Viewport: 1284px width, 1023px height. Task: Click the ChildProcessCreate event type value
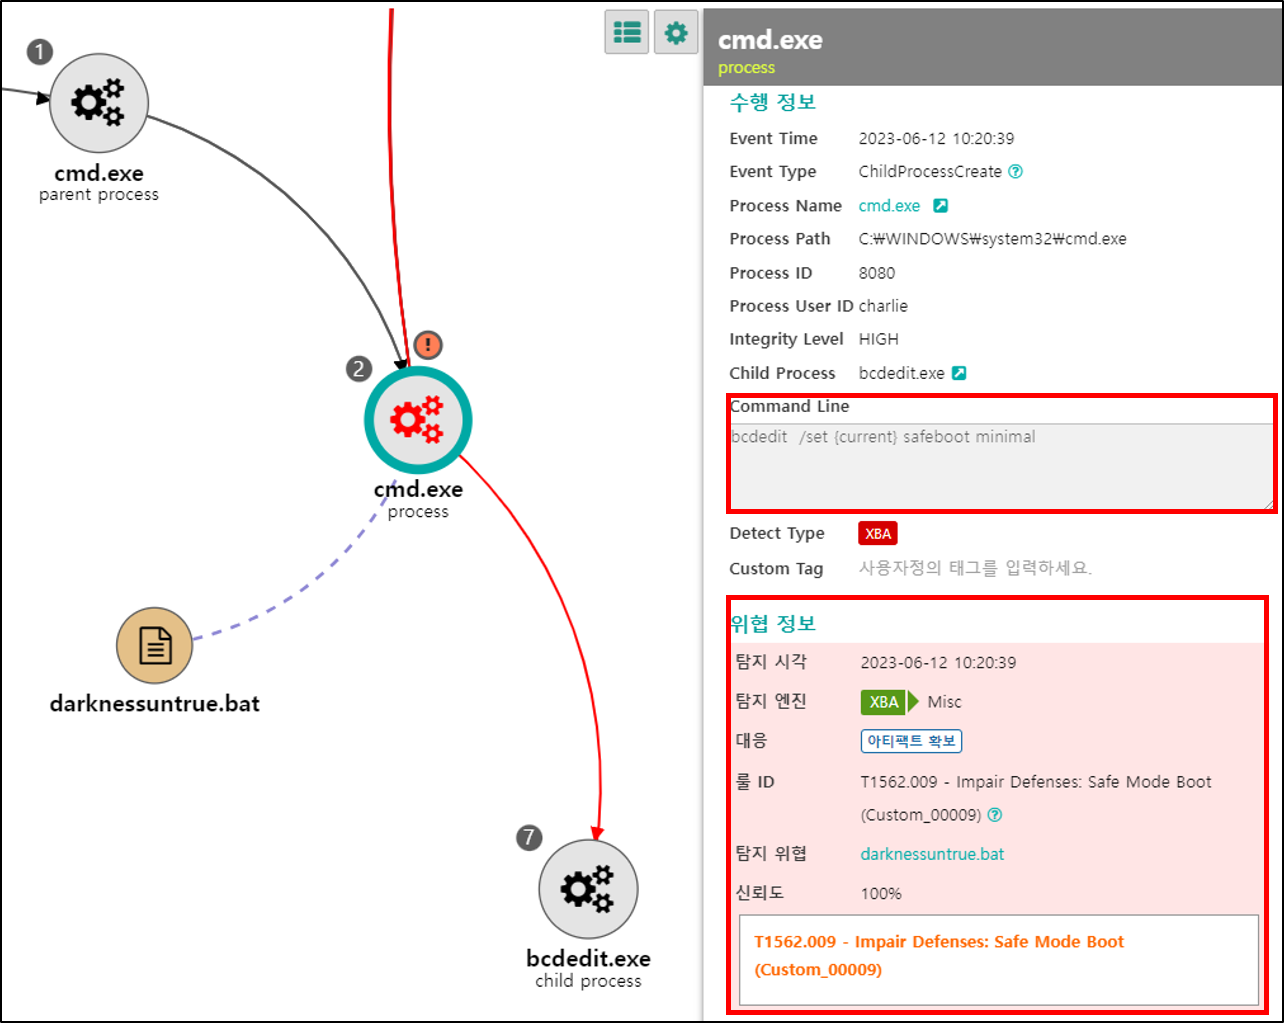tap(930, 171)
